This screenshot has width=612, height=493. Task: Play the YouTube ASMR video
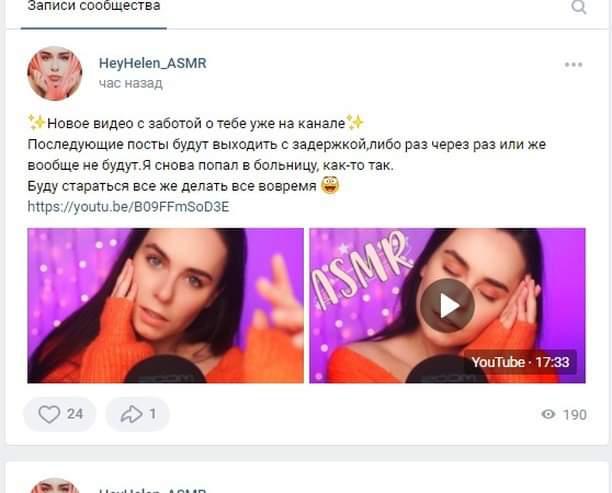pyautogui.click(x=447, y=305)
